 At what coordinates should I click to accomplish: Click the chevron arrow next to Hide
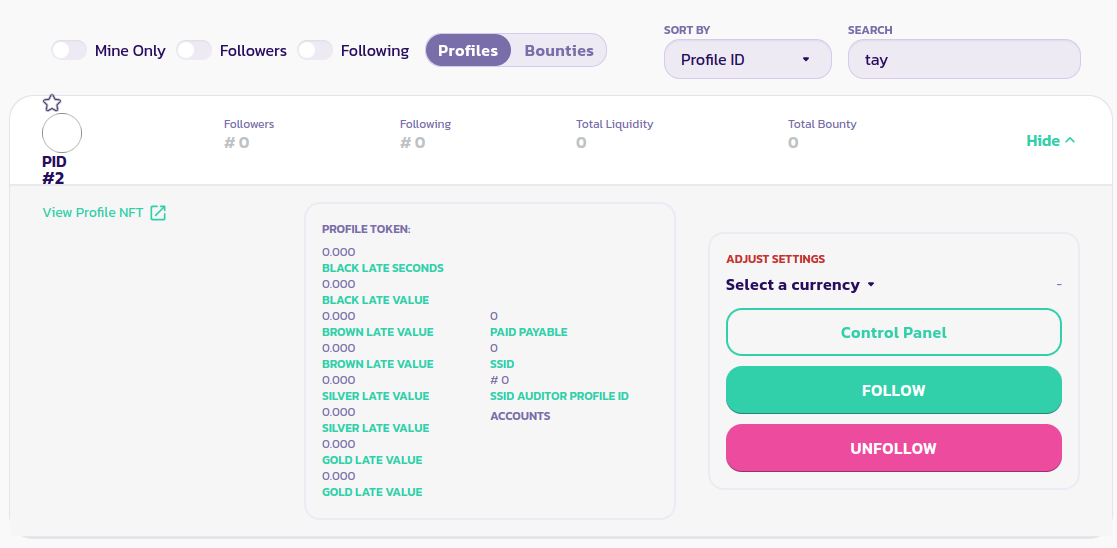point(1071,141)
